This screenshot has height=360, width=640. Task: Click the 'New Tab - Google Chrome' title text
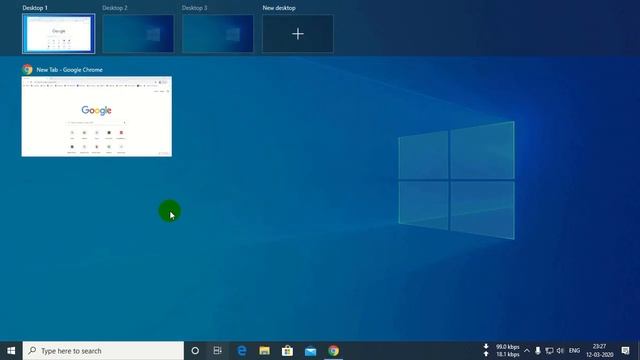[69, 70]
